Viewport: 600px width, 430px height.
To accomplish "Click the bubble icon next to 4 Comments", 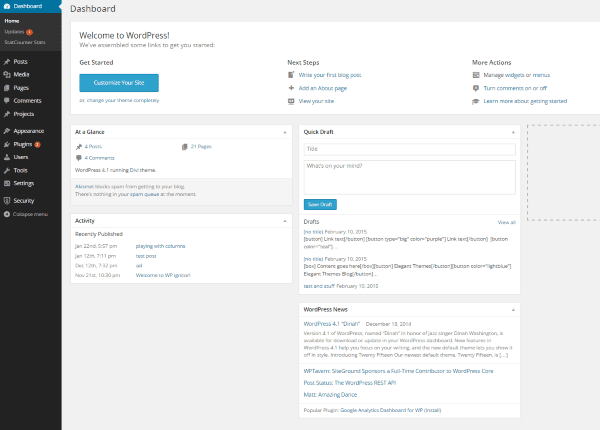I will coord(79,158).
